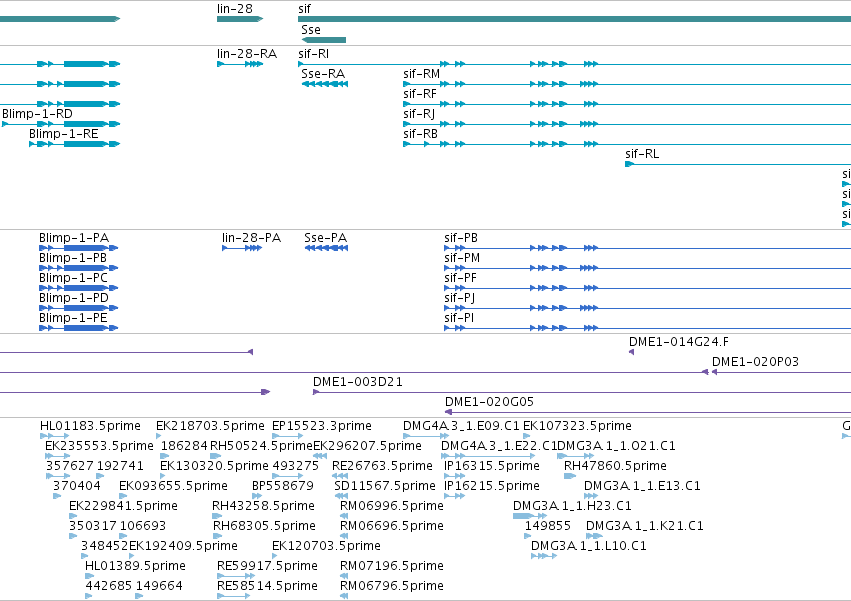This screenshot has width=851, height=601.
Task: Select clone DMG3A1_1.L10.C1
Action: 589,547
